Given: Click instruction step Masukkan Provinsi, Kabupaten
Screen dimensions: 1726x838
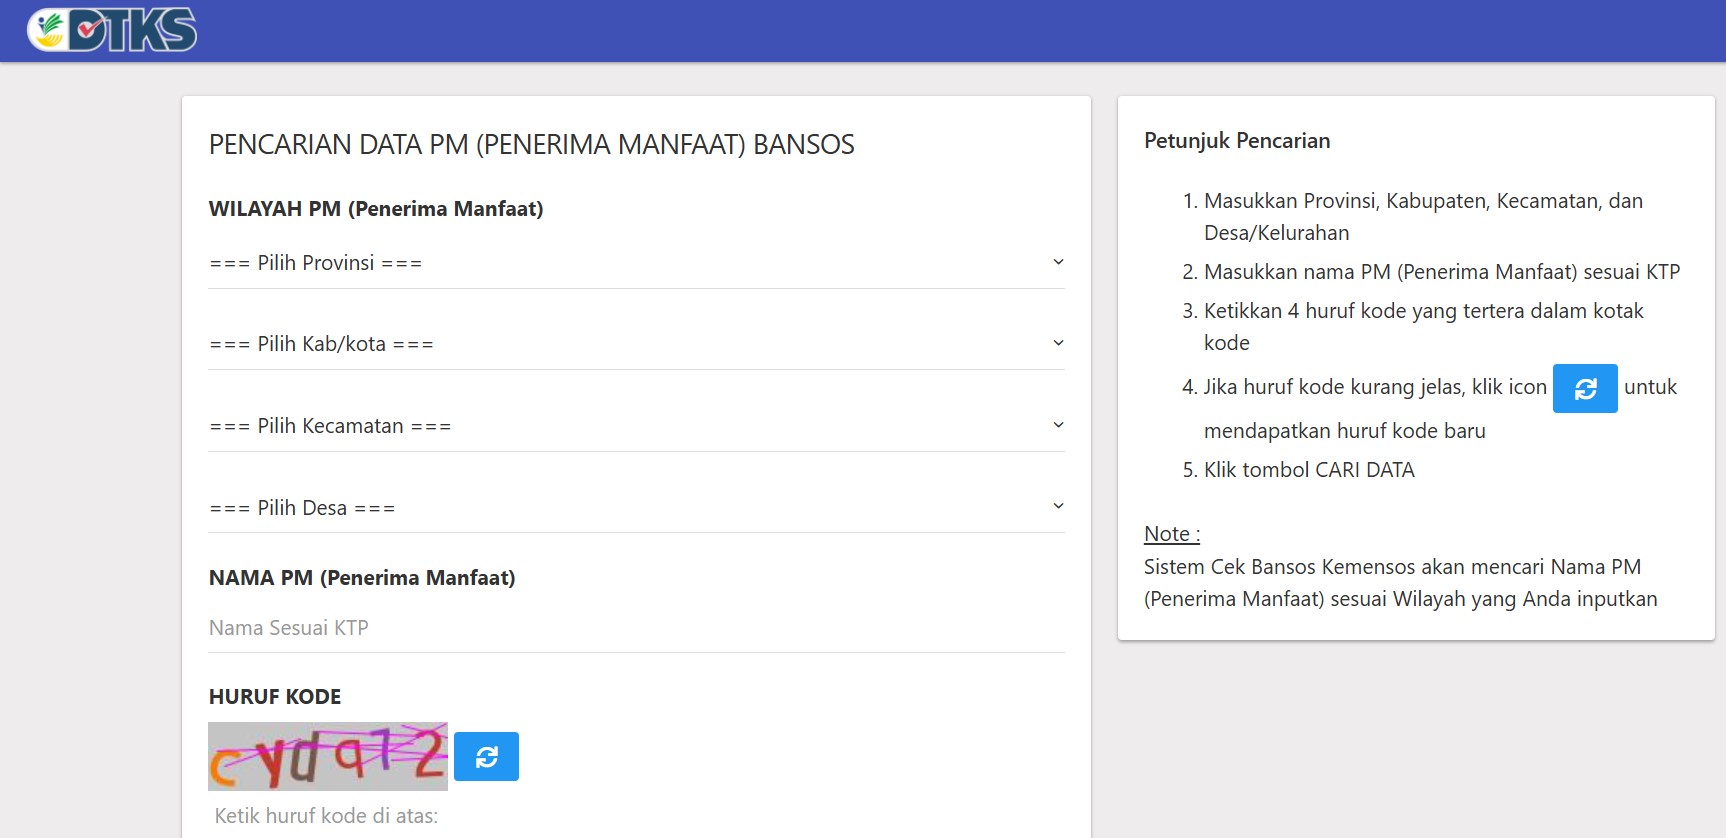Looking at the screenshot, I should [x=1423, y=217].
